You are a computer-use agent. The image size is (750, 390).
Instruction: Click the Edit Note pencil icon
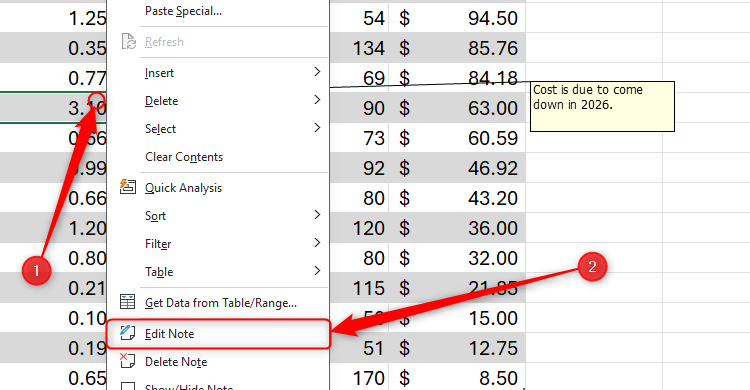127,333
